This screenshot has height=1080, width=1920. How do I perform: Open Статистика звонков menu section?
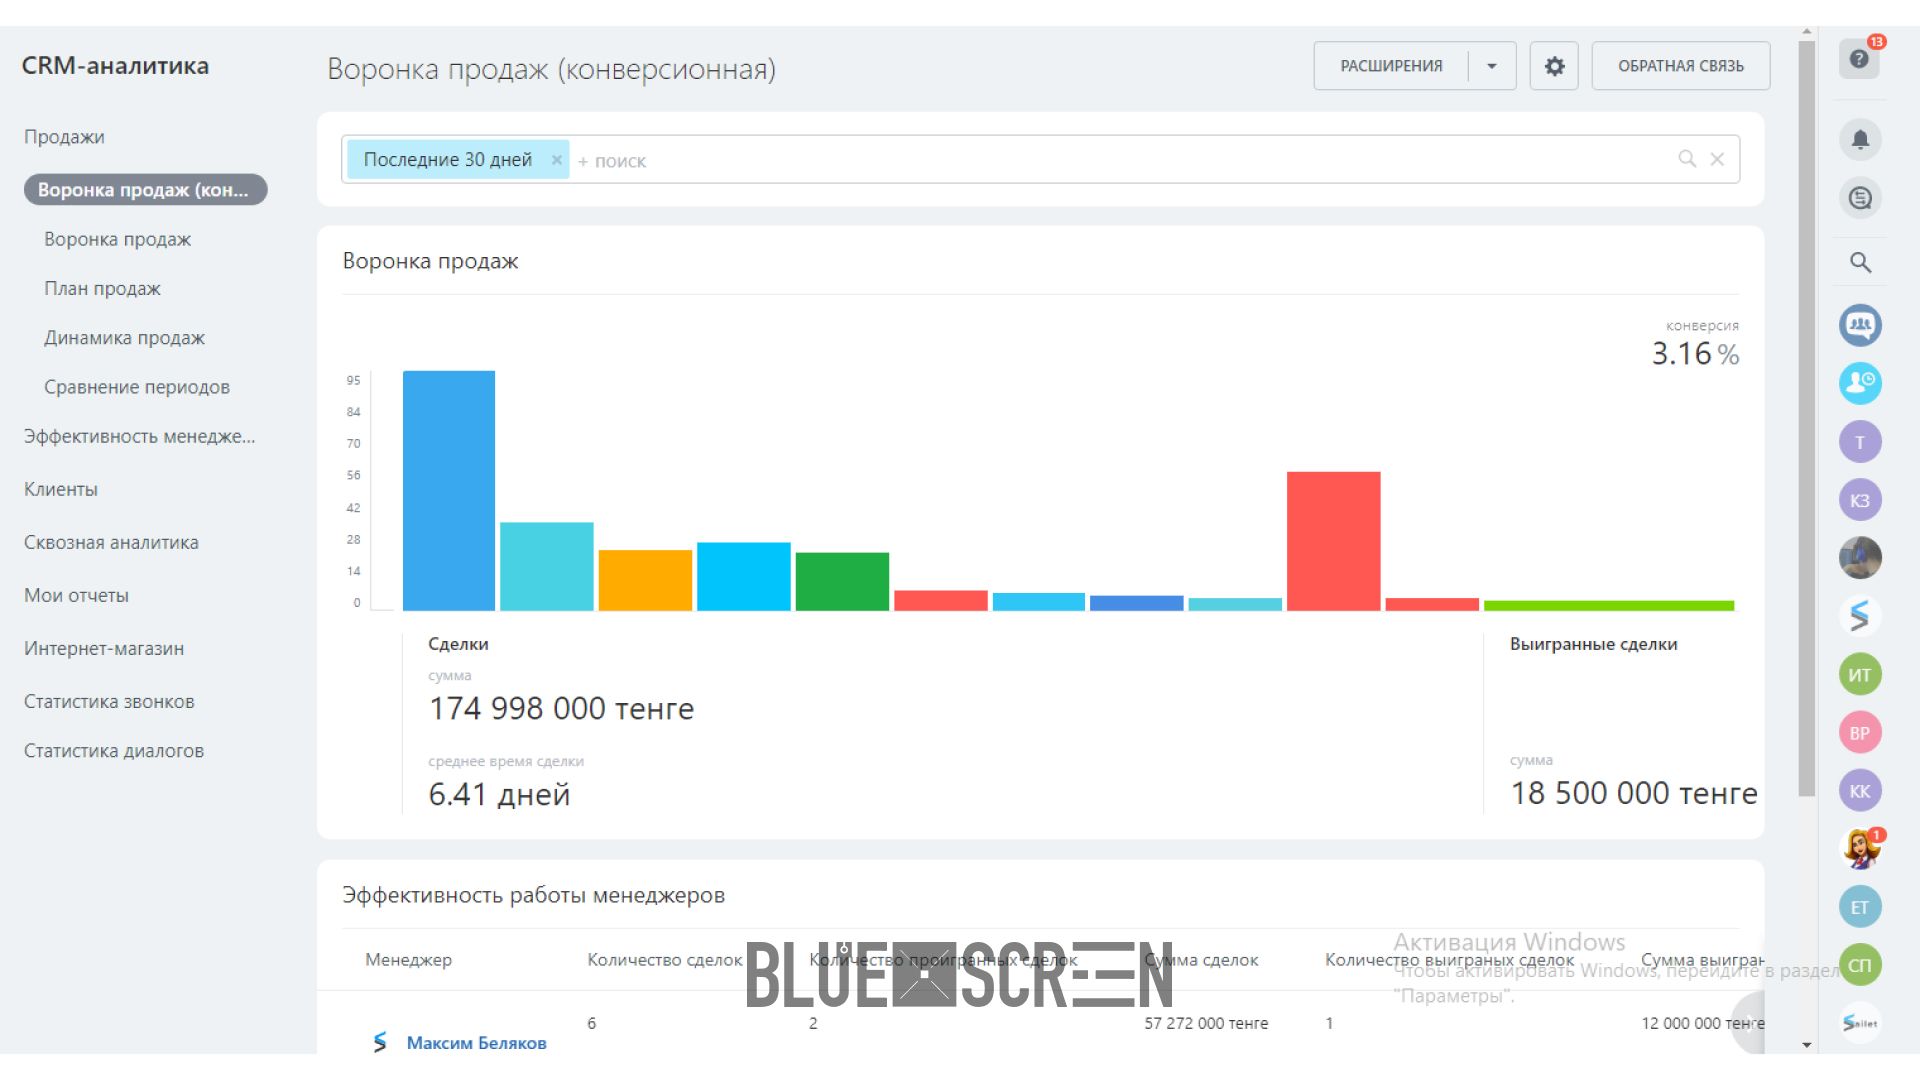pyautogui.click(x=109, y=701)
